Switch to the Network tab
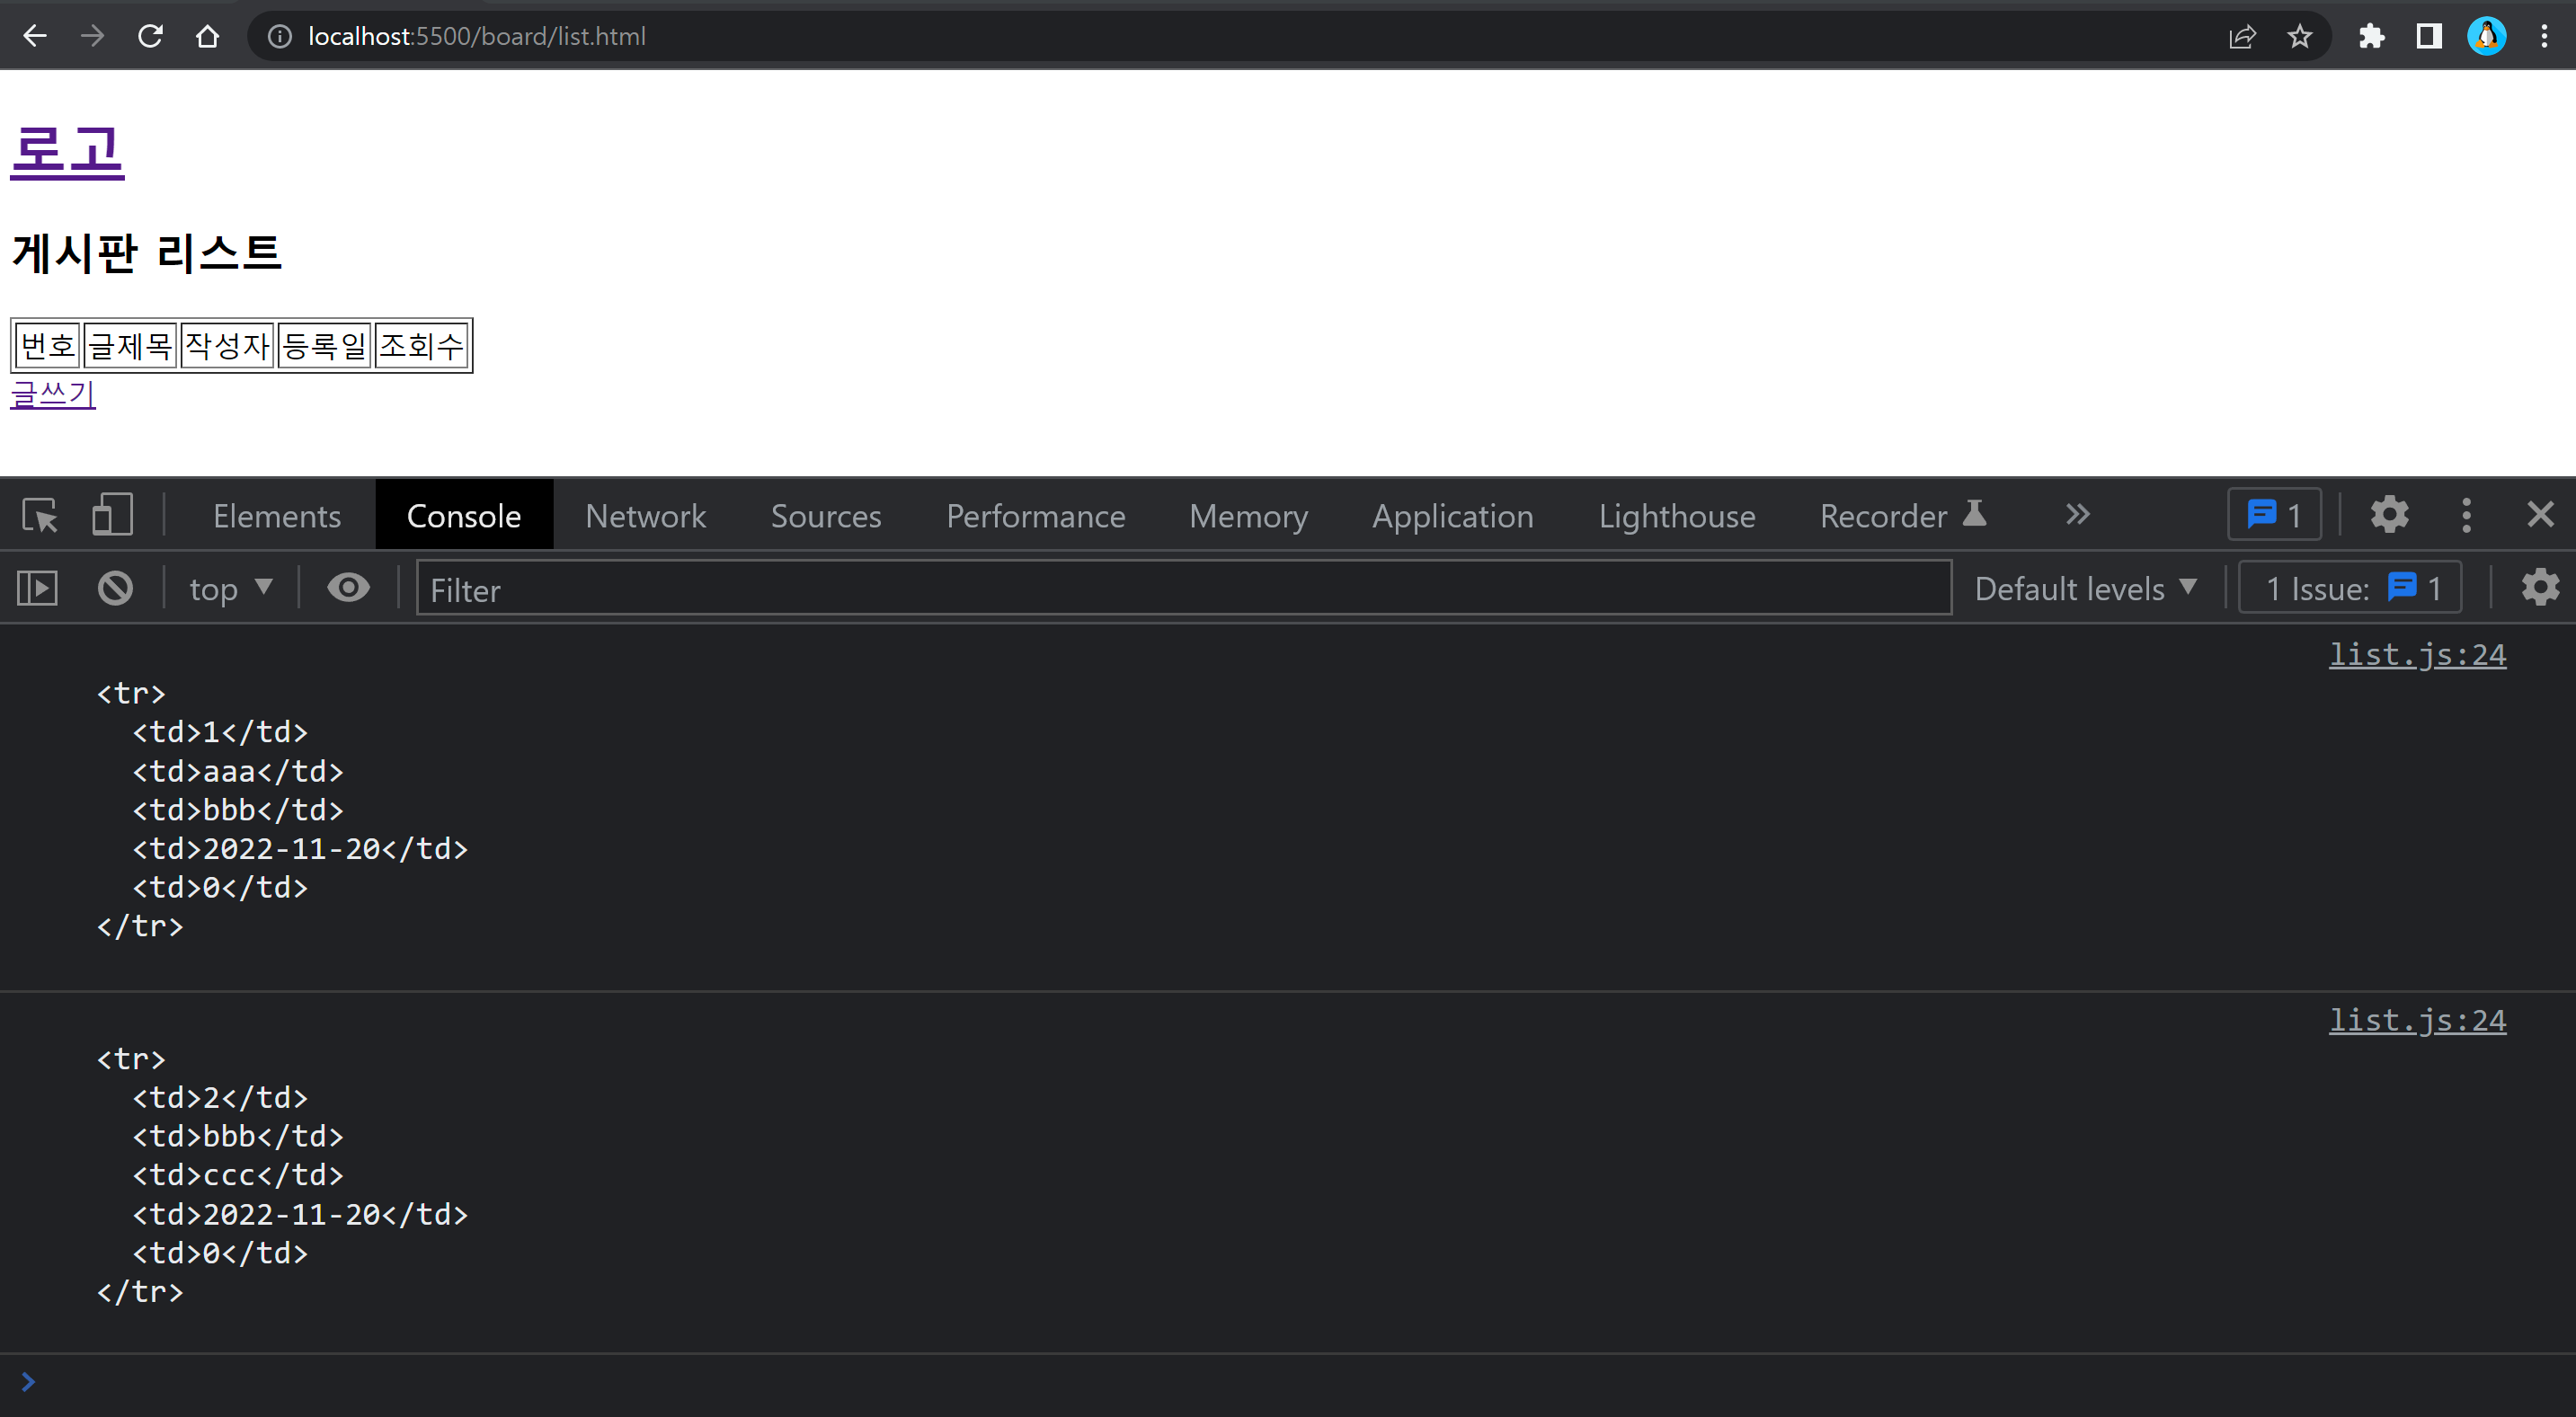The height and width of the screenshot is (1417, 2576). click(645, 515)
